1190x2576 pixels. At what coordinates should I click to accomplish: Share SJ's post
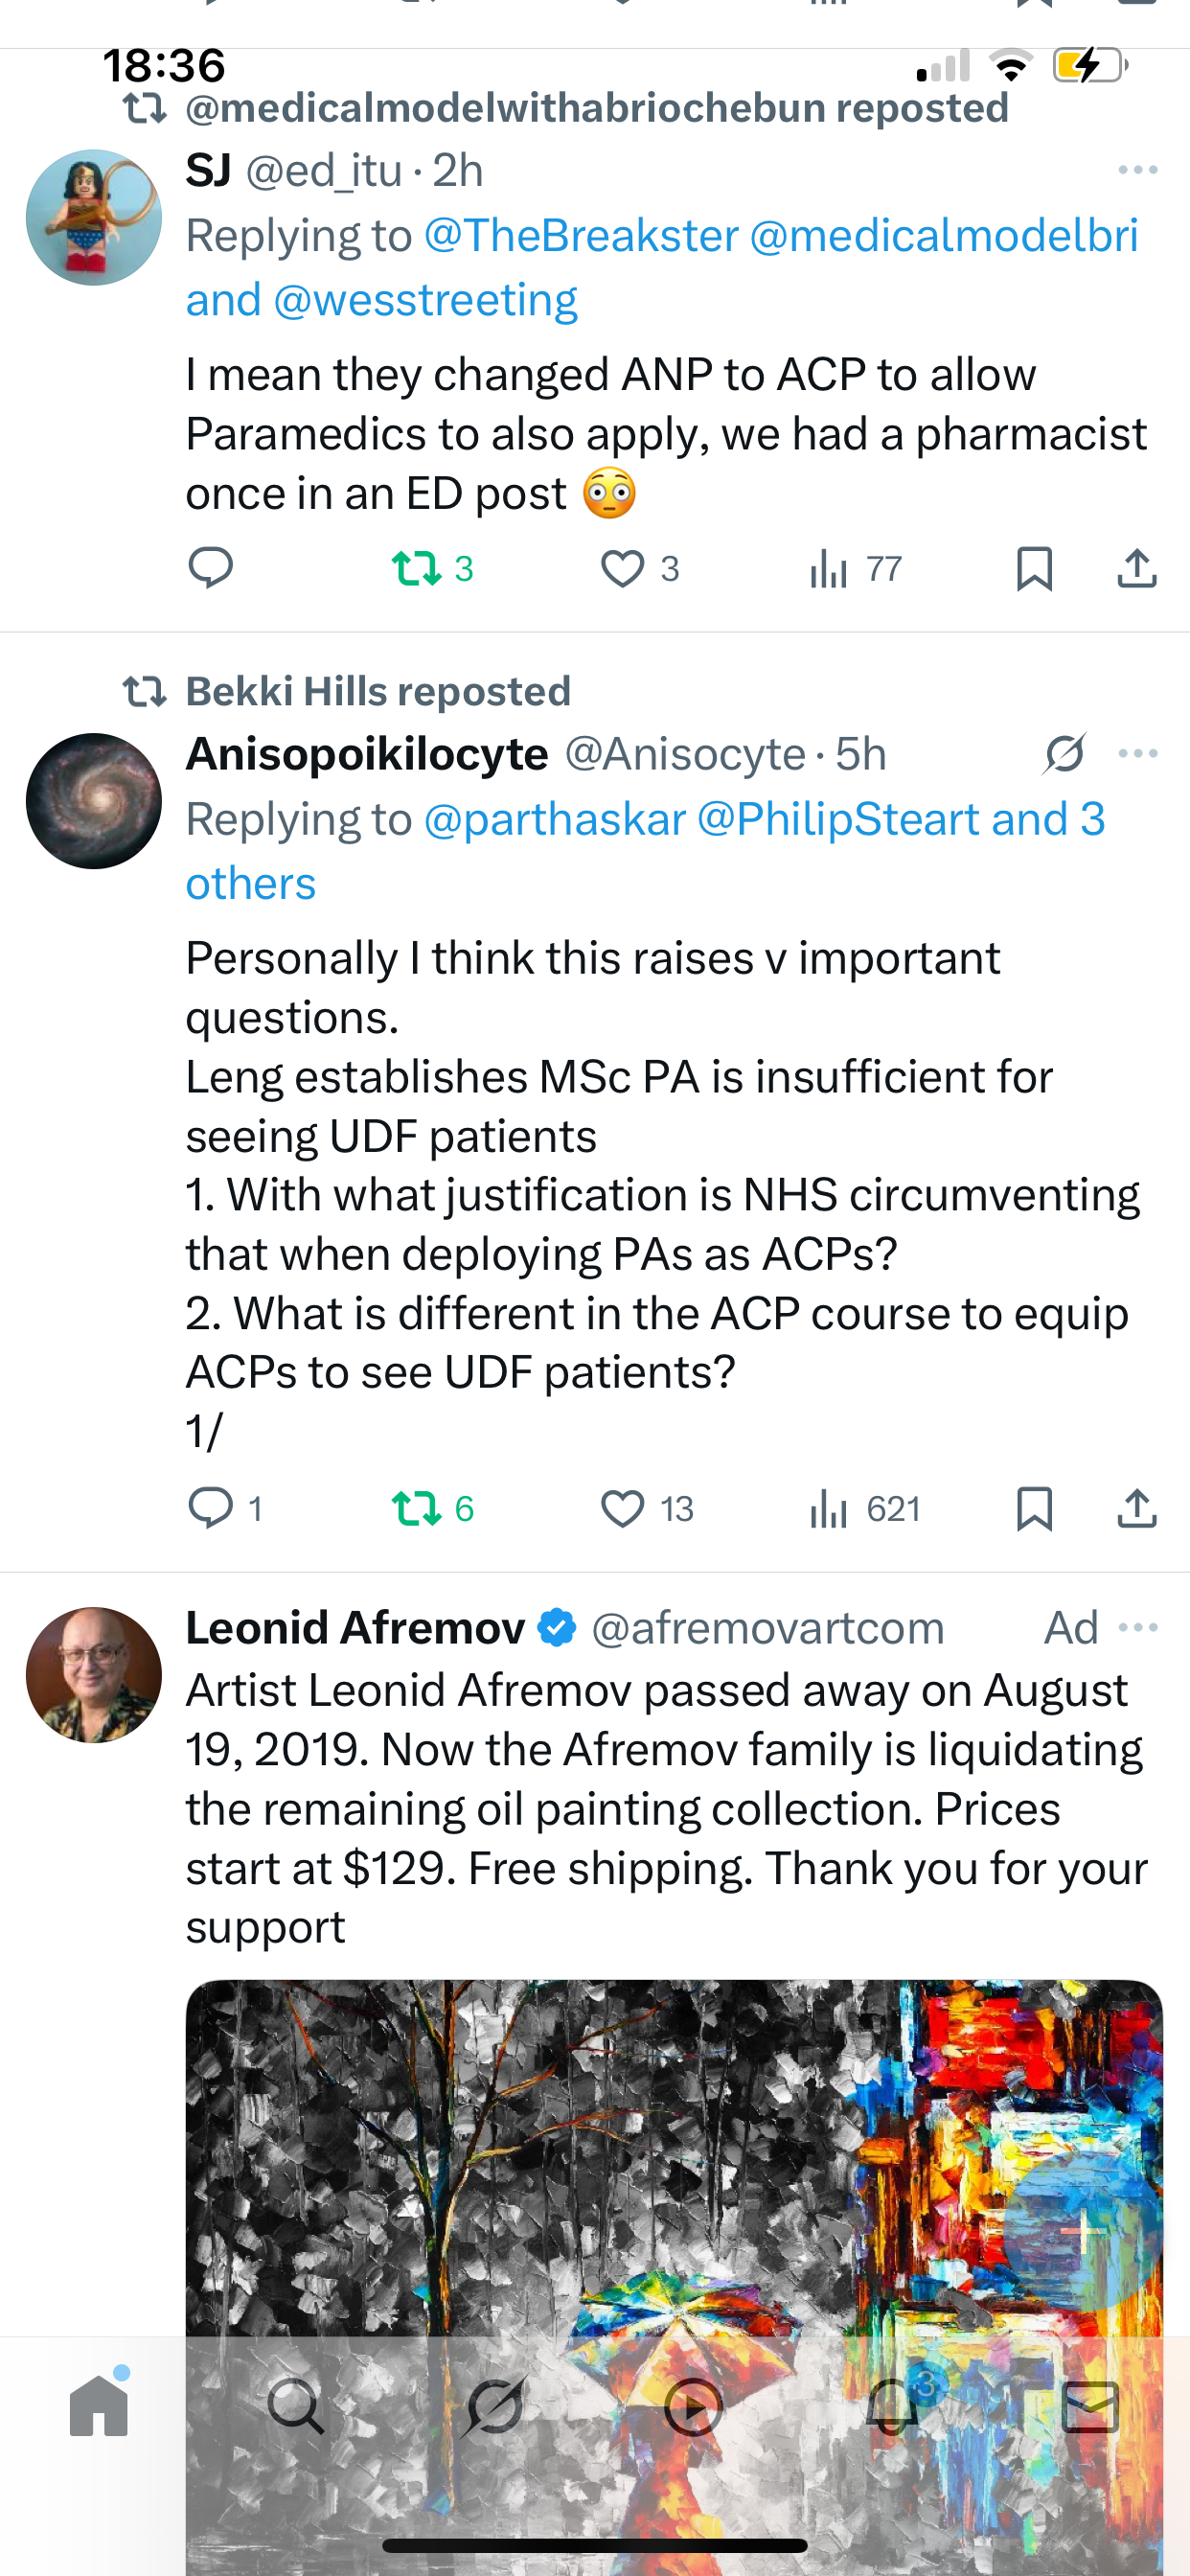(1136, 568)
